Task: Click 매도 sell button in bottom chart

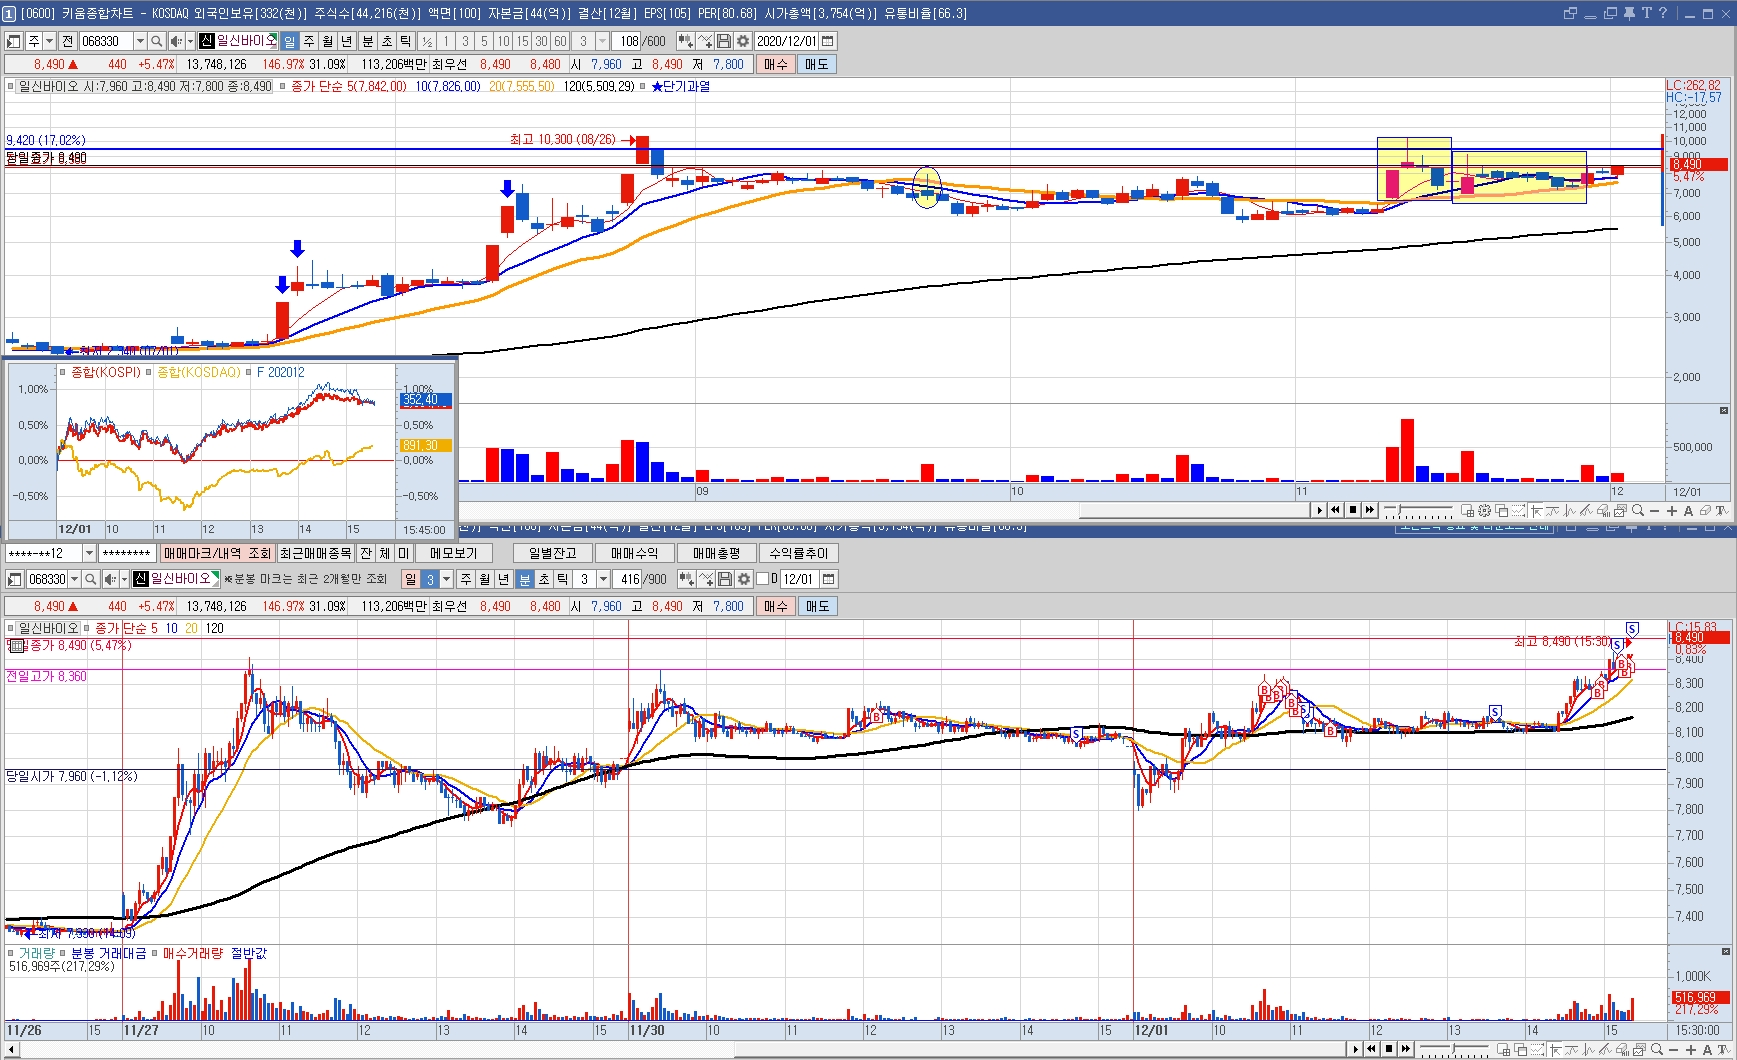Action: click(x=816, y=606)
